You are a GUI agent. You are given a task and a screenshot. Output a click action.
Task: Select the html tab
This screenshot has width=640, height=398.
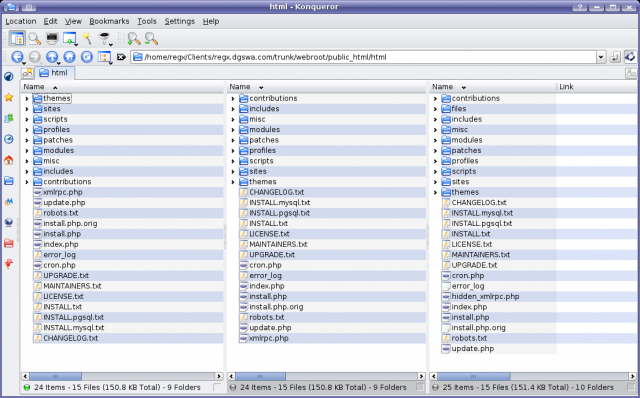click(x=55, y=73)
